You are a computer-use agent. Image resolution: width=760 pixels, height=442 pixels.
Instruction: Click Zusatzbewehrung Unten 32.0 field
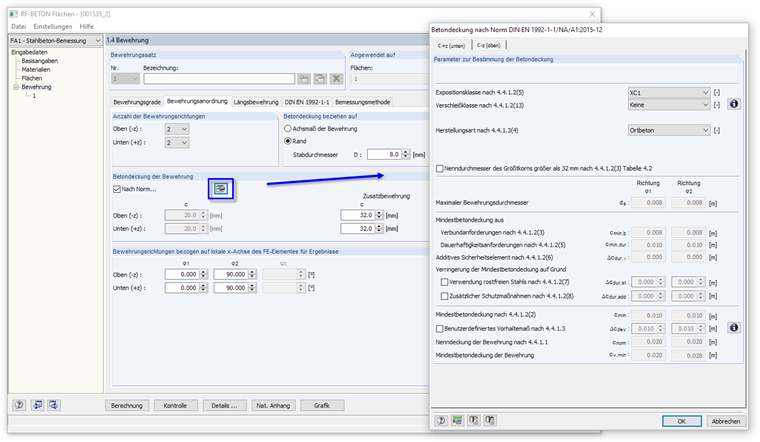tap(358, 229)
